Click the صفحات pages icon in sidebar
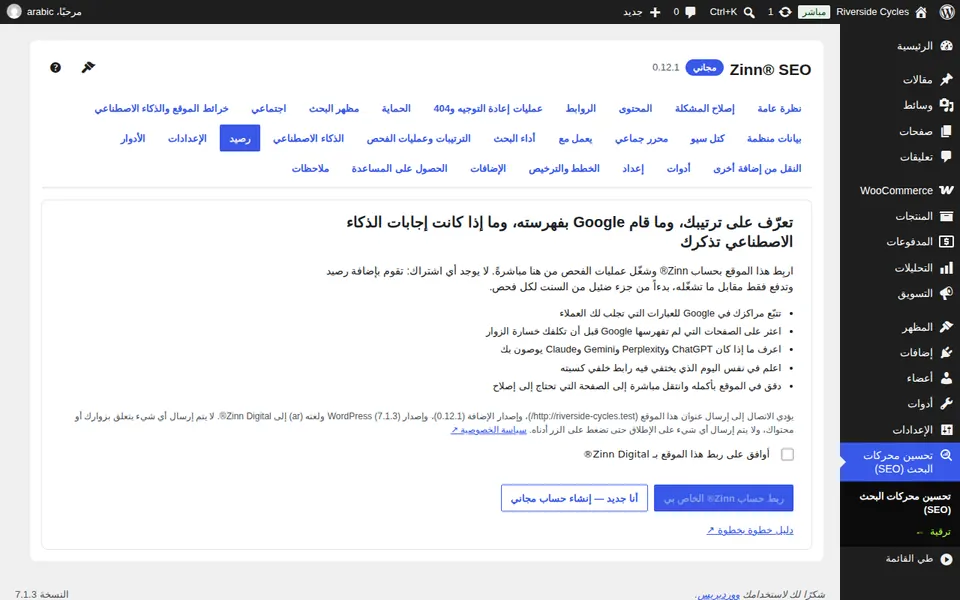 (x=947, y=131)
